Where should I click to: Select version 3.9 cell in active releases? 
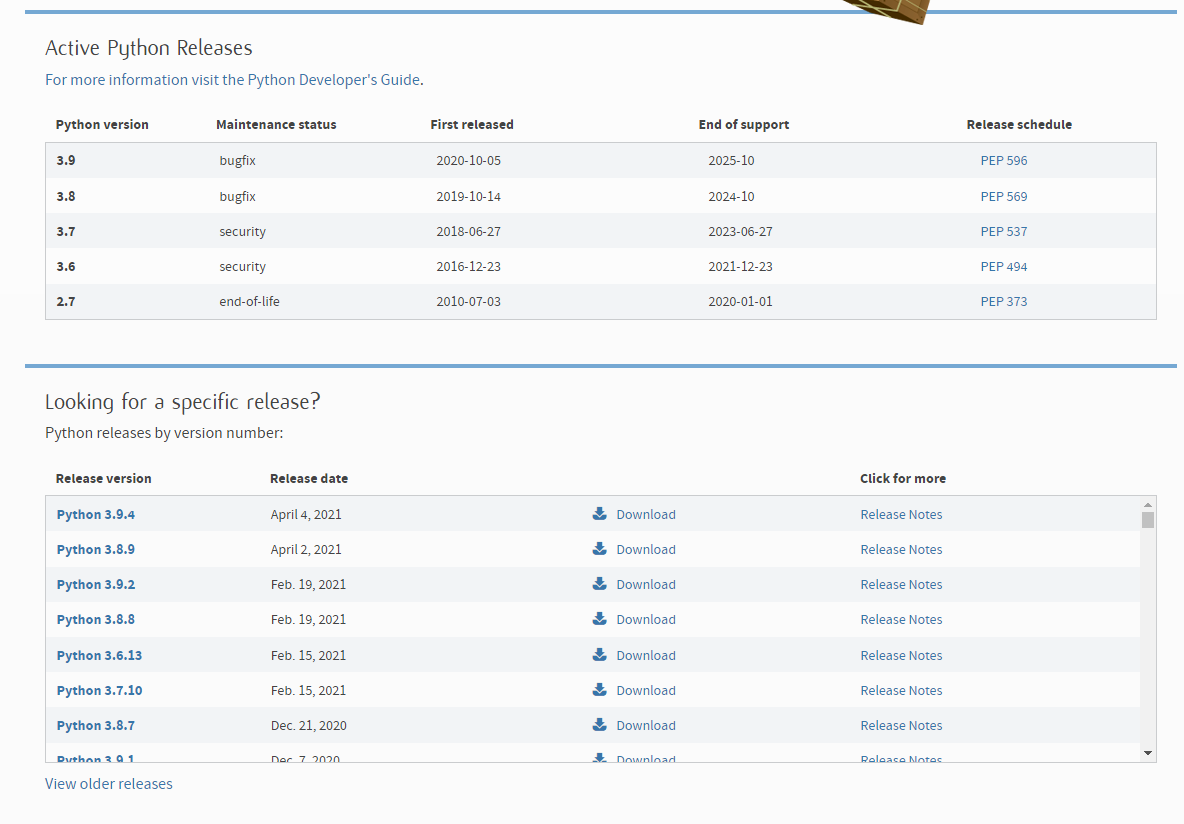66,160
